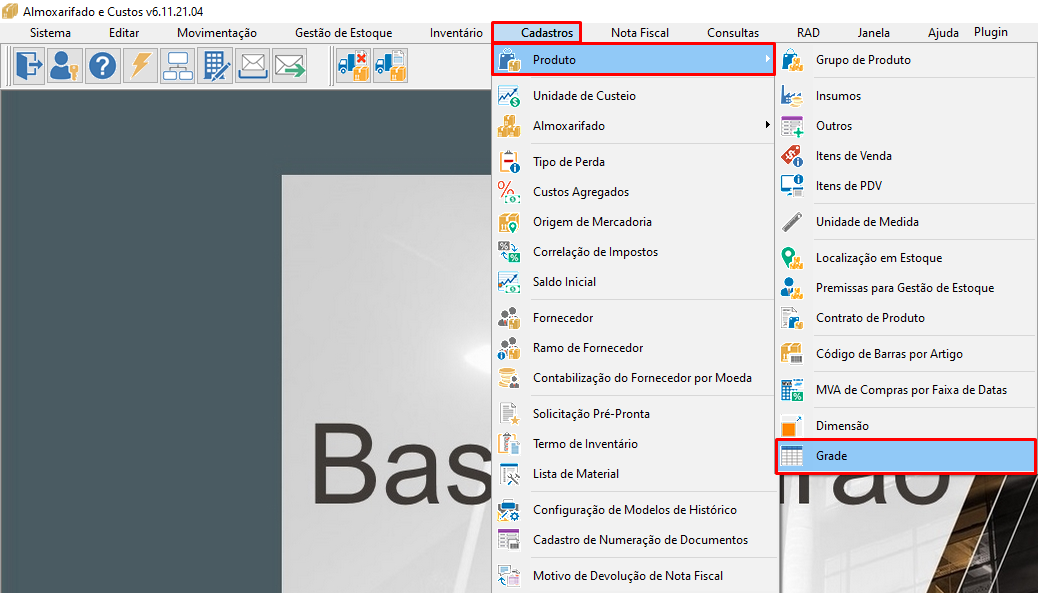
Task: Click the Unidade de Custeio icon
Action: coord(509,96)
